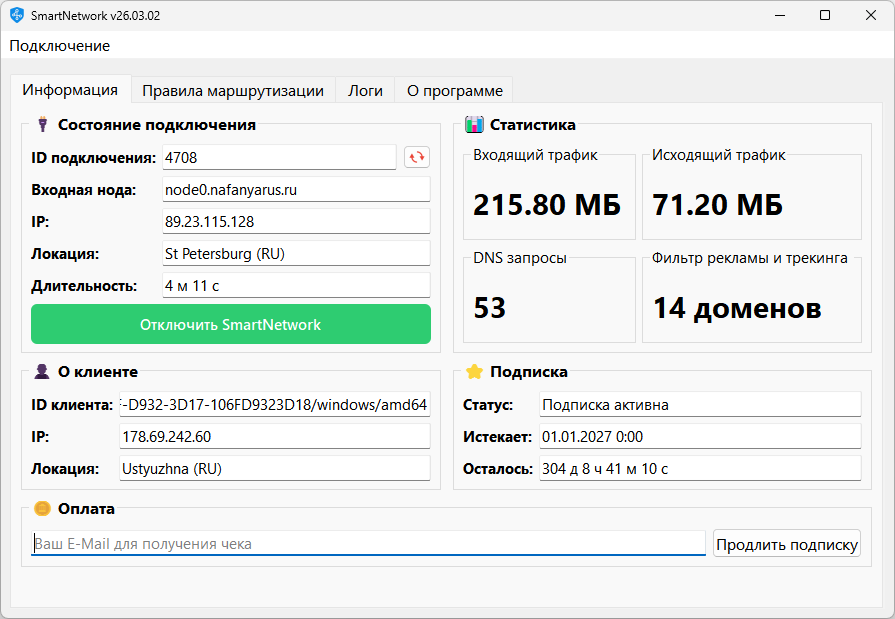Select the Истекает expiration date field
Screen dimensions: 895x619
pyautogui.click(x=698, y=435)
